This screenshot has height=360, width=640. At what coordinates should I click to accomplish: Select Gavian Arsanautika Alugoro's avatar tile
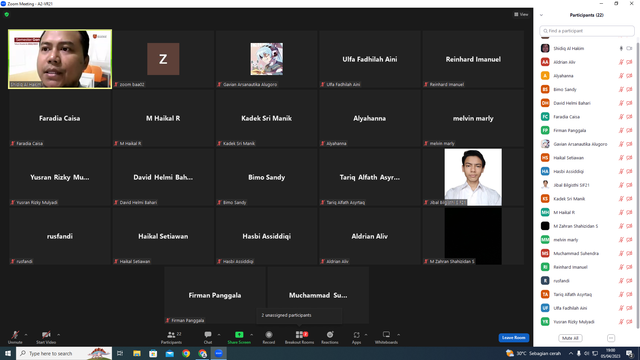pos(267,59)
